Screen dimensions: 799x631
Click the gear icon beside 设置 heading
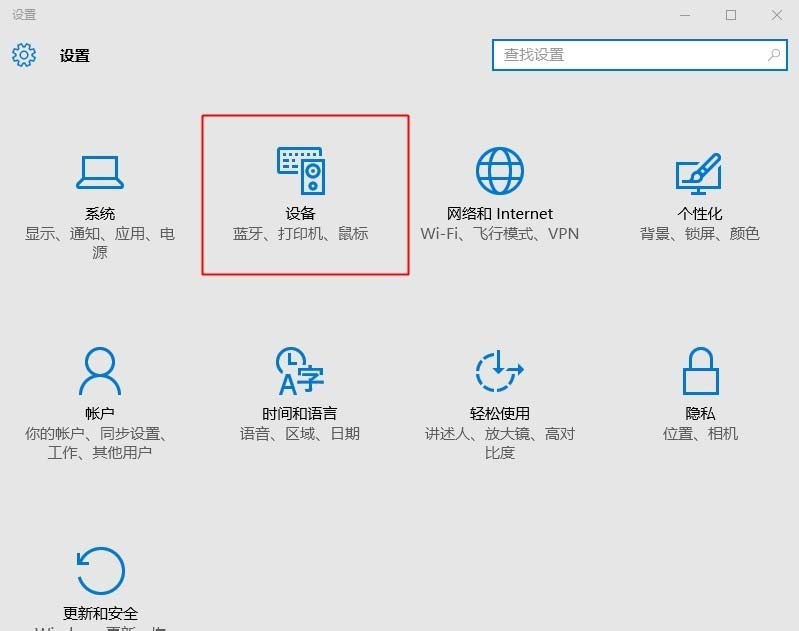24,55
